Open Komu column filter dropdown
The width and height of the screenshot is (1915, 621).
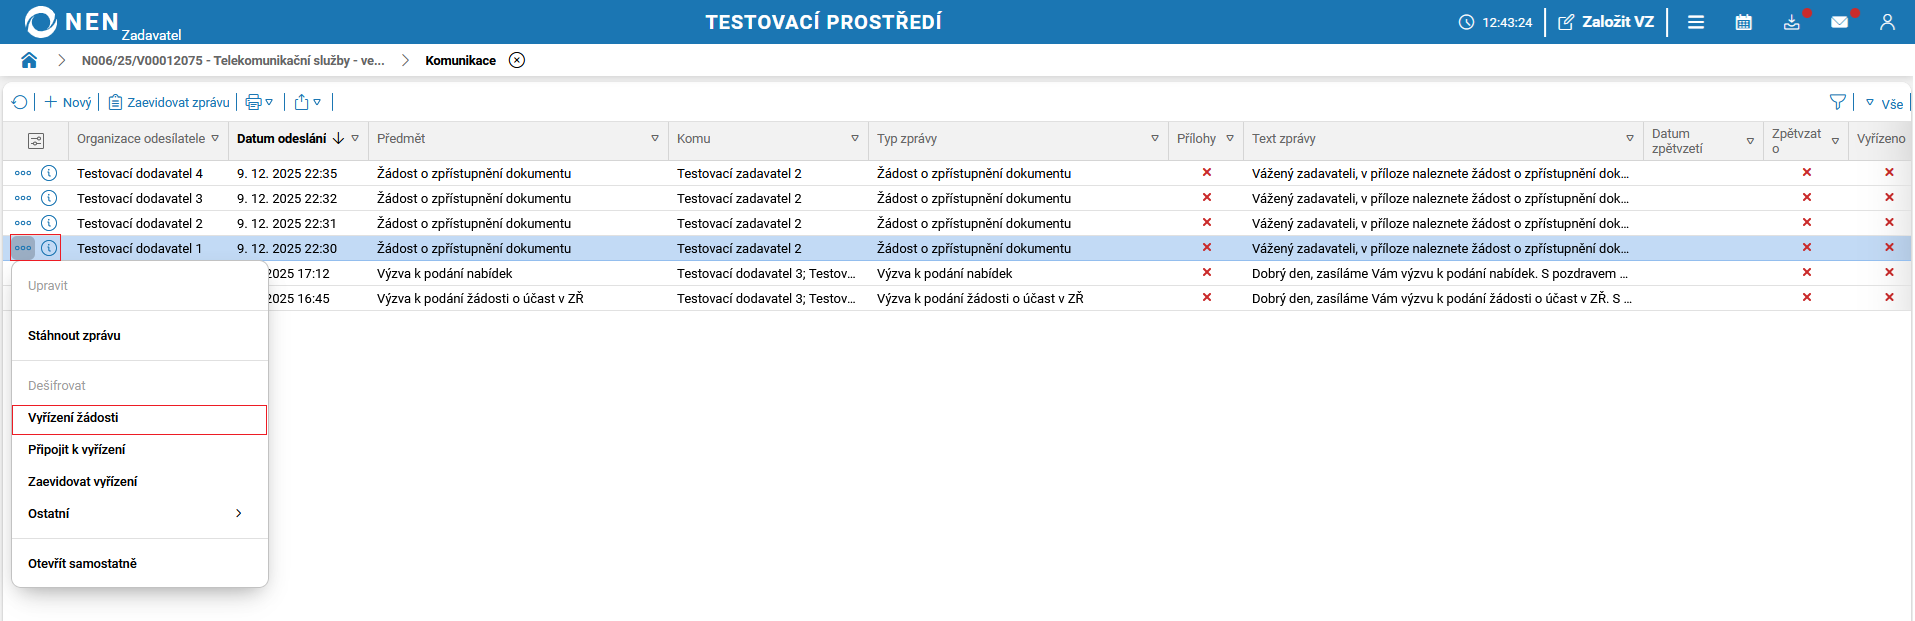coord(855,139)
